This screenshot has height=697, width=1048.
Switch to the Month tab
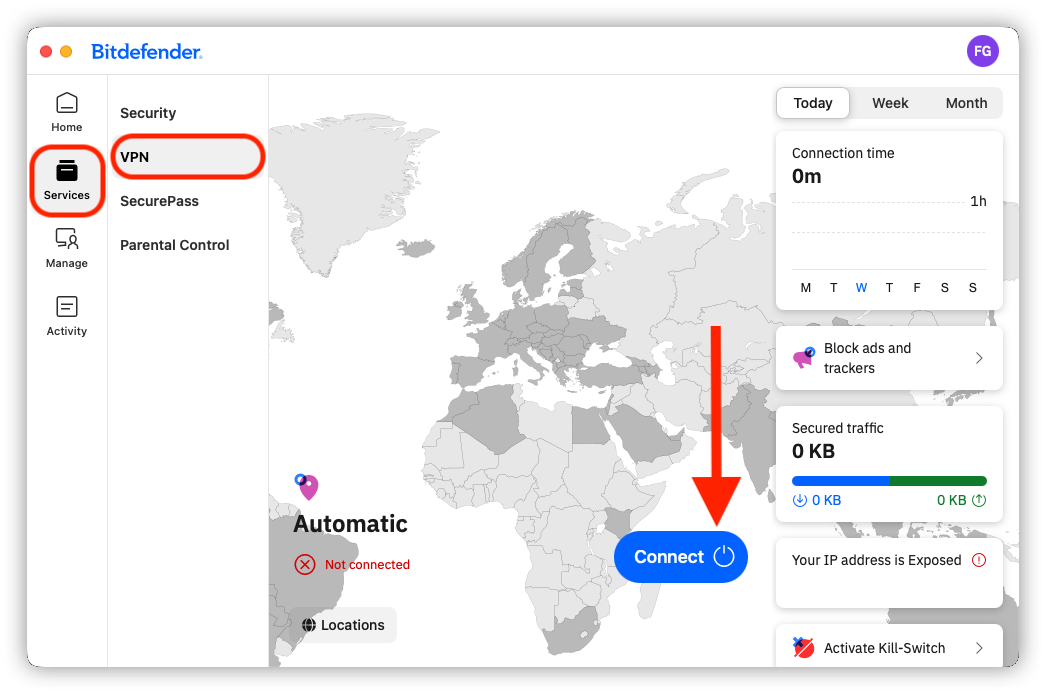[x=966, y=103]
